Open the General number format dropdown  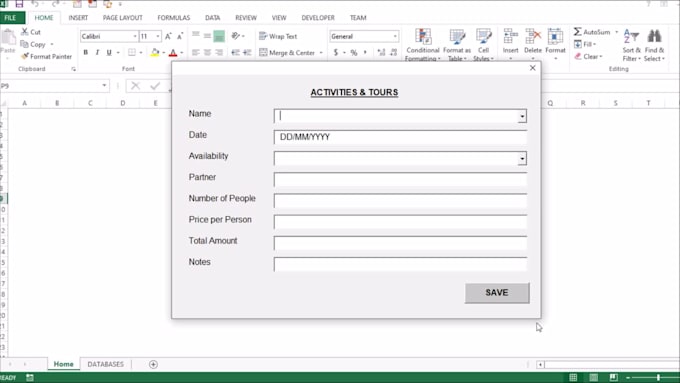[395, 36]
